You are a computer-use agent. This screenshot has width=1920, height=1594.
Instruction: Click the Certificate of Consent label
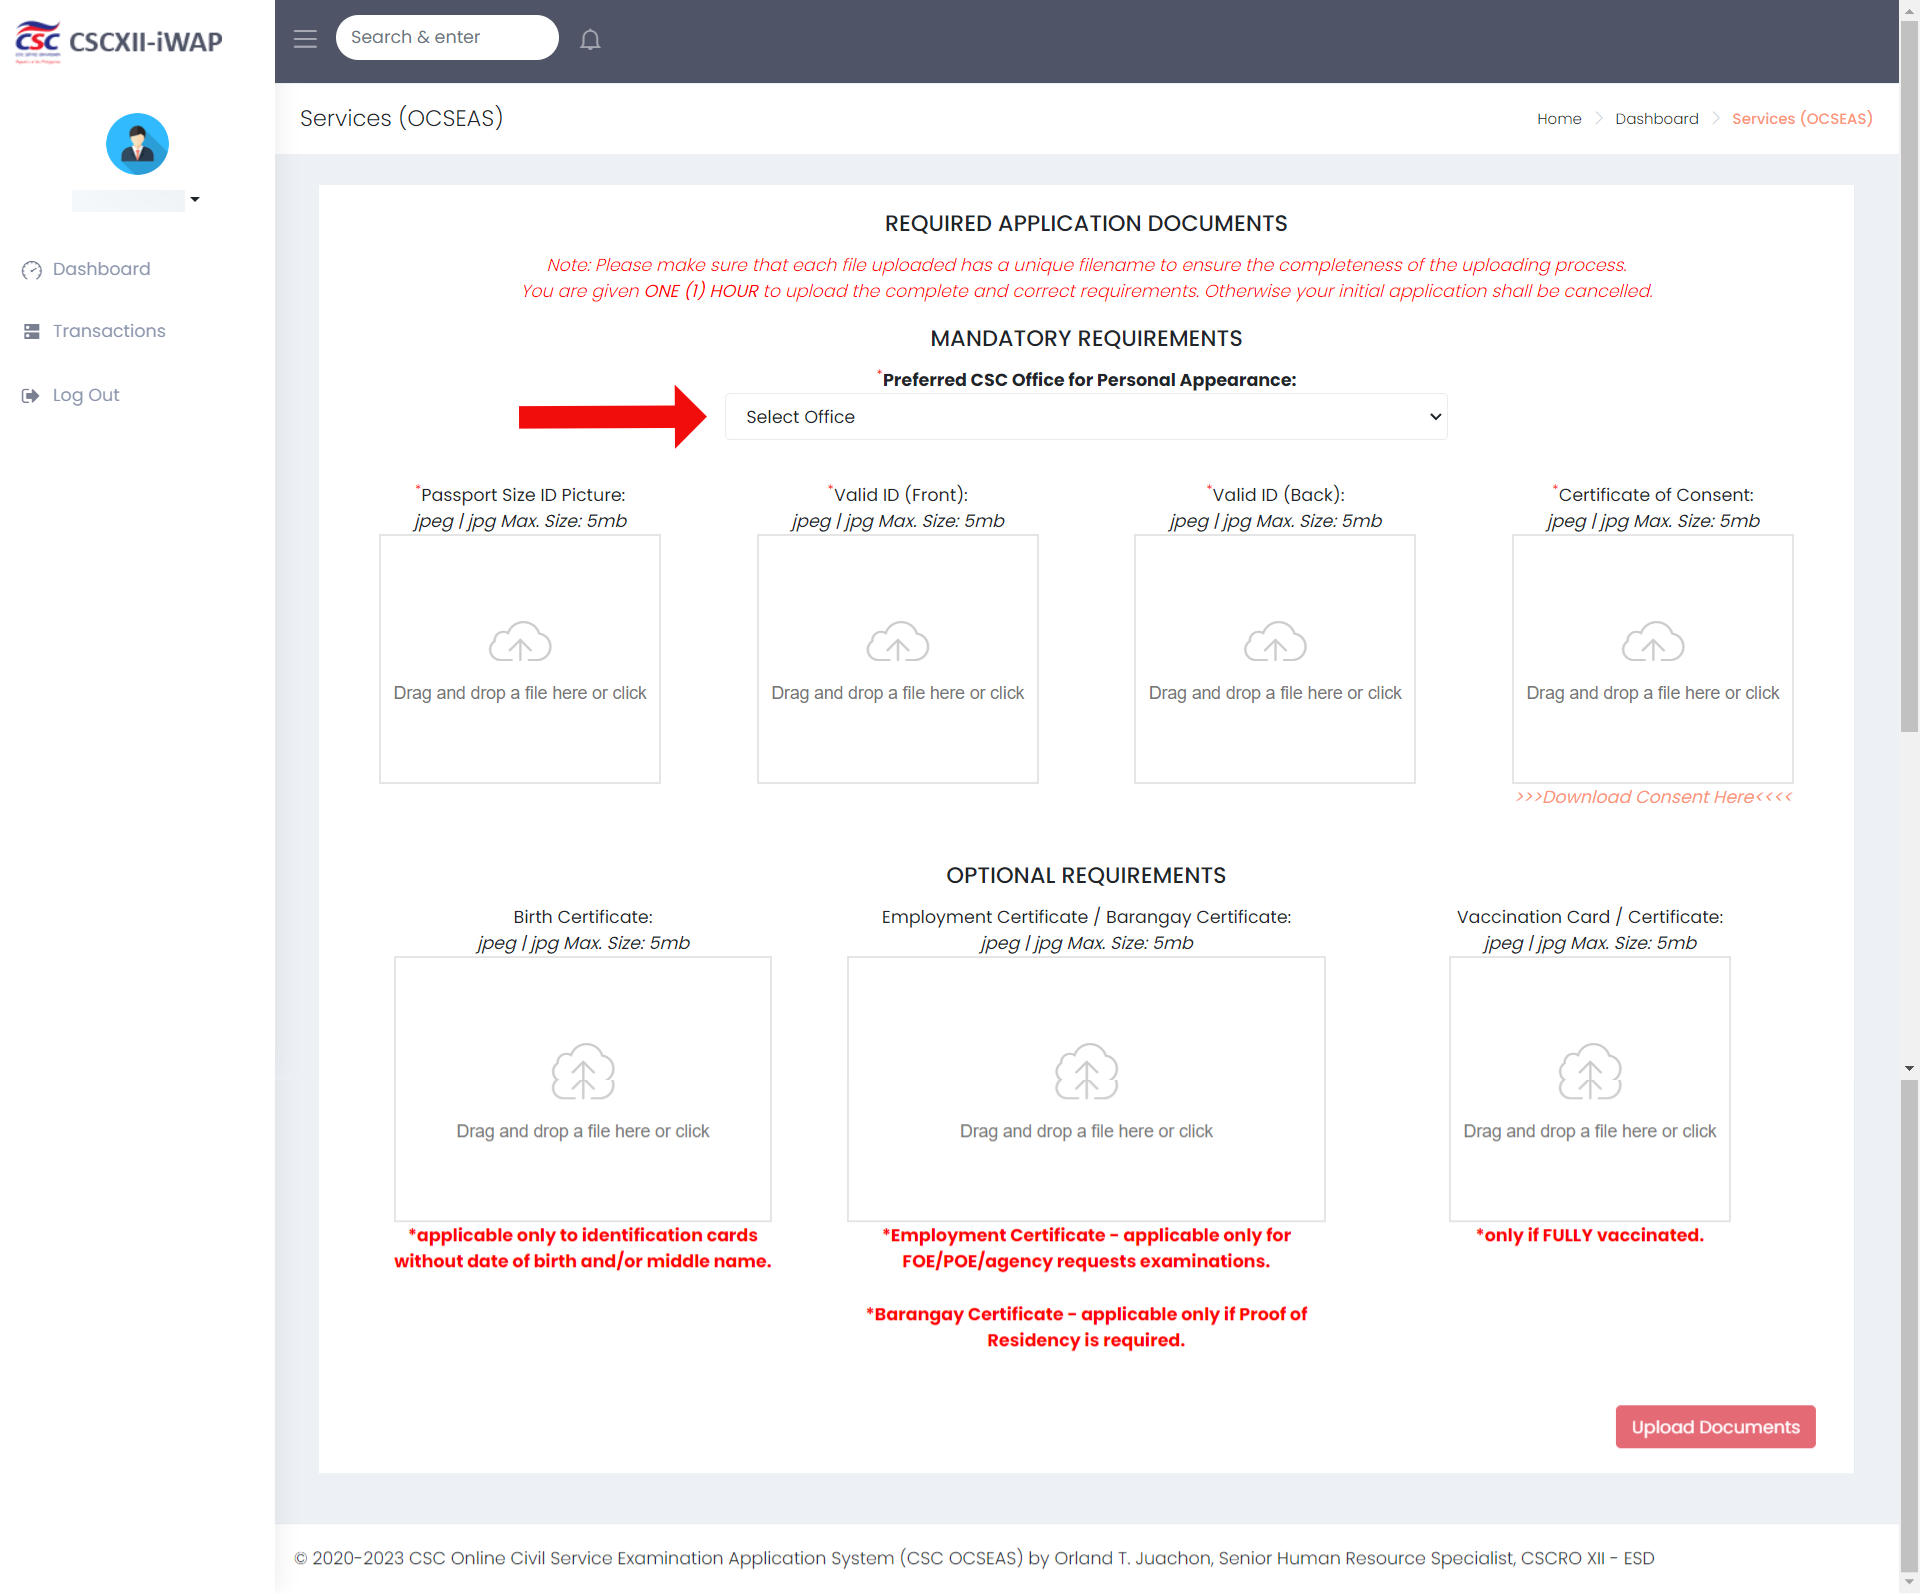click(1654, 494)
